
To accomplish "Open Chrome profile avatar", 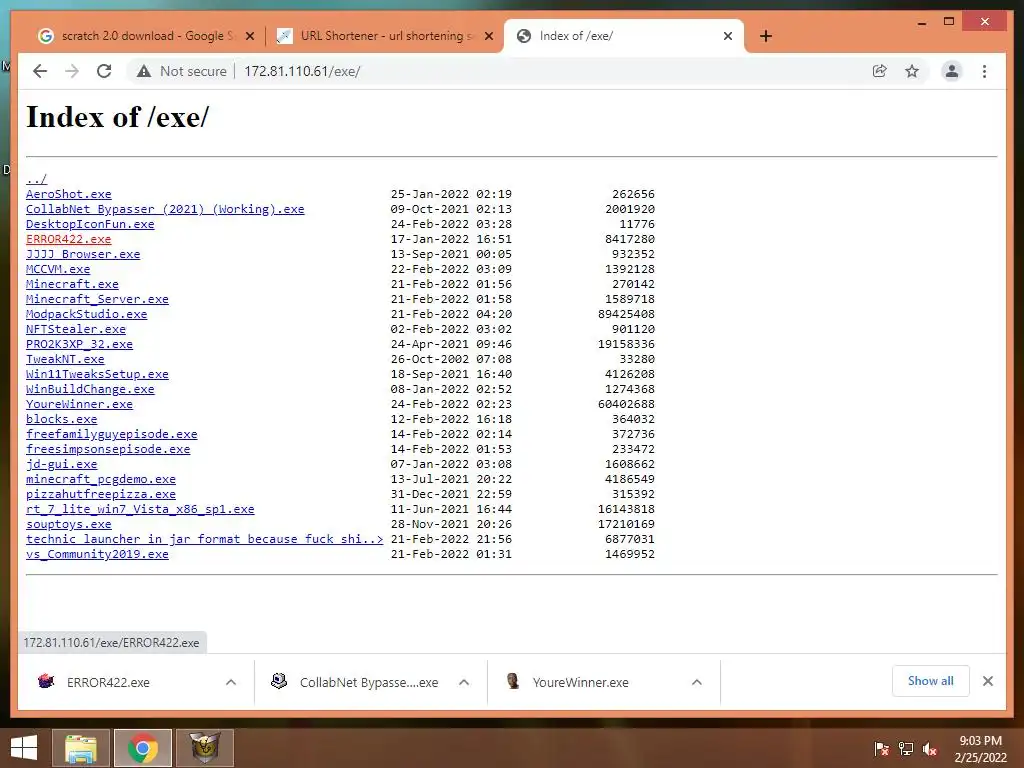I will (952, 71).
